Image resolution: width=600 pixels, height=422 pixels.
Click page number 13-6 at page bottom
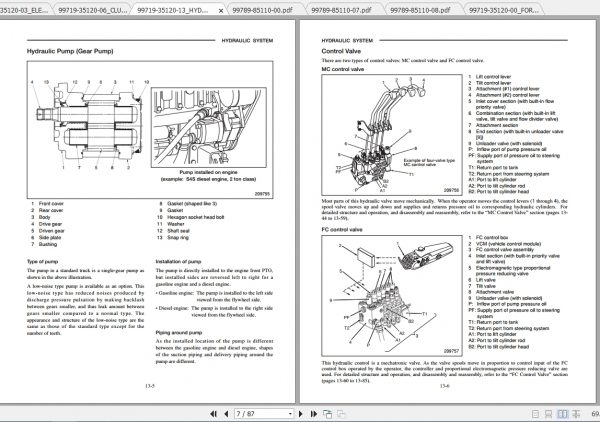coord(444,386)
